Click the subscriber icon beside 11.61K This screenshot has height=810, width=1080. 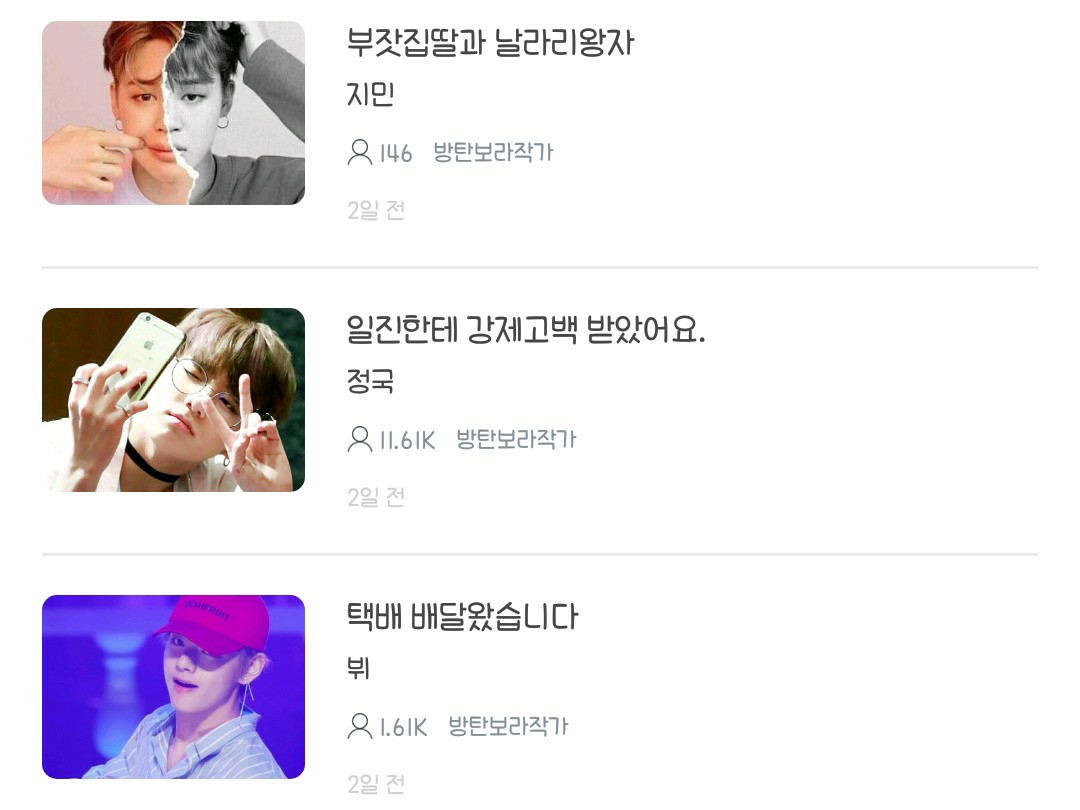pyautogui.click(x=360, y=439)
